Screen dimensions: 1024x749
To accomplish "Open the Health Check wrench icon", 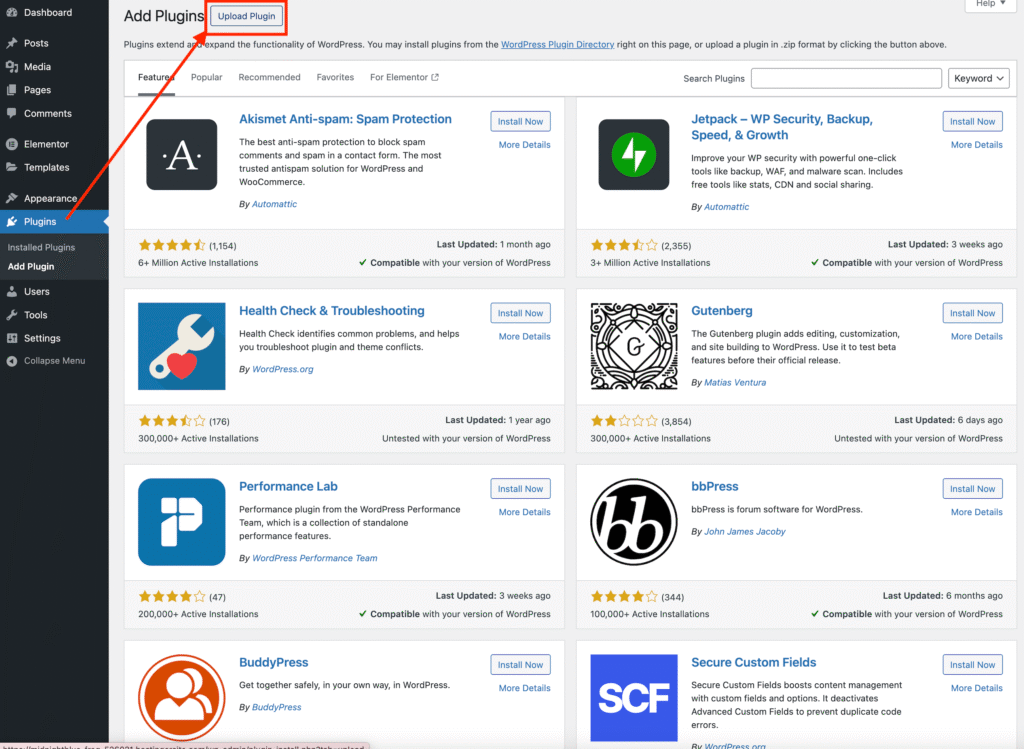I will pos(181,346).
